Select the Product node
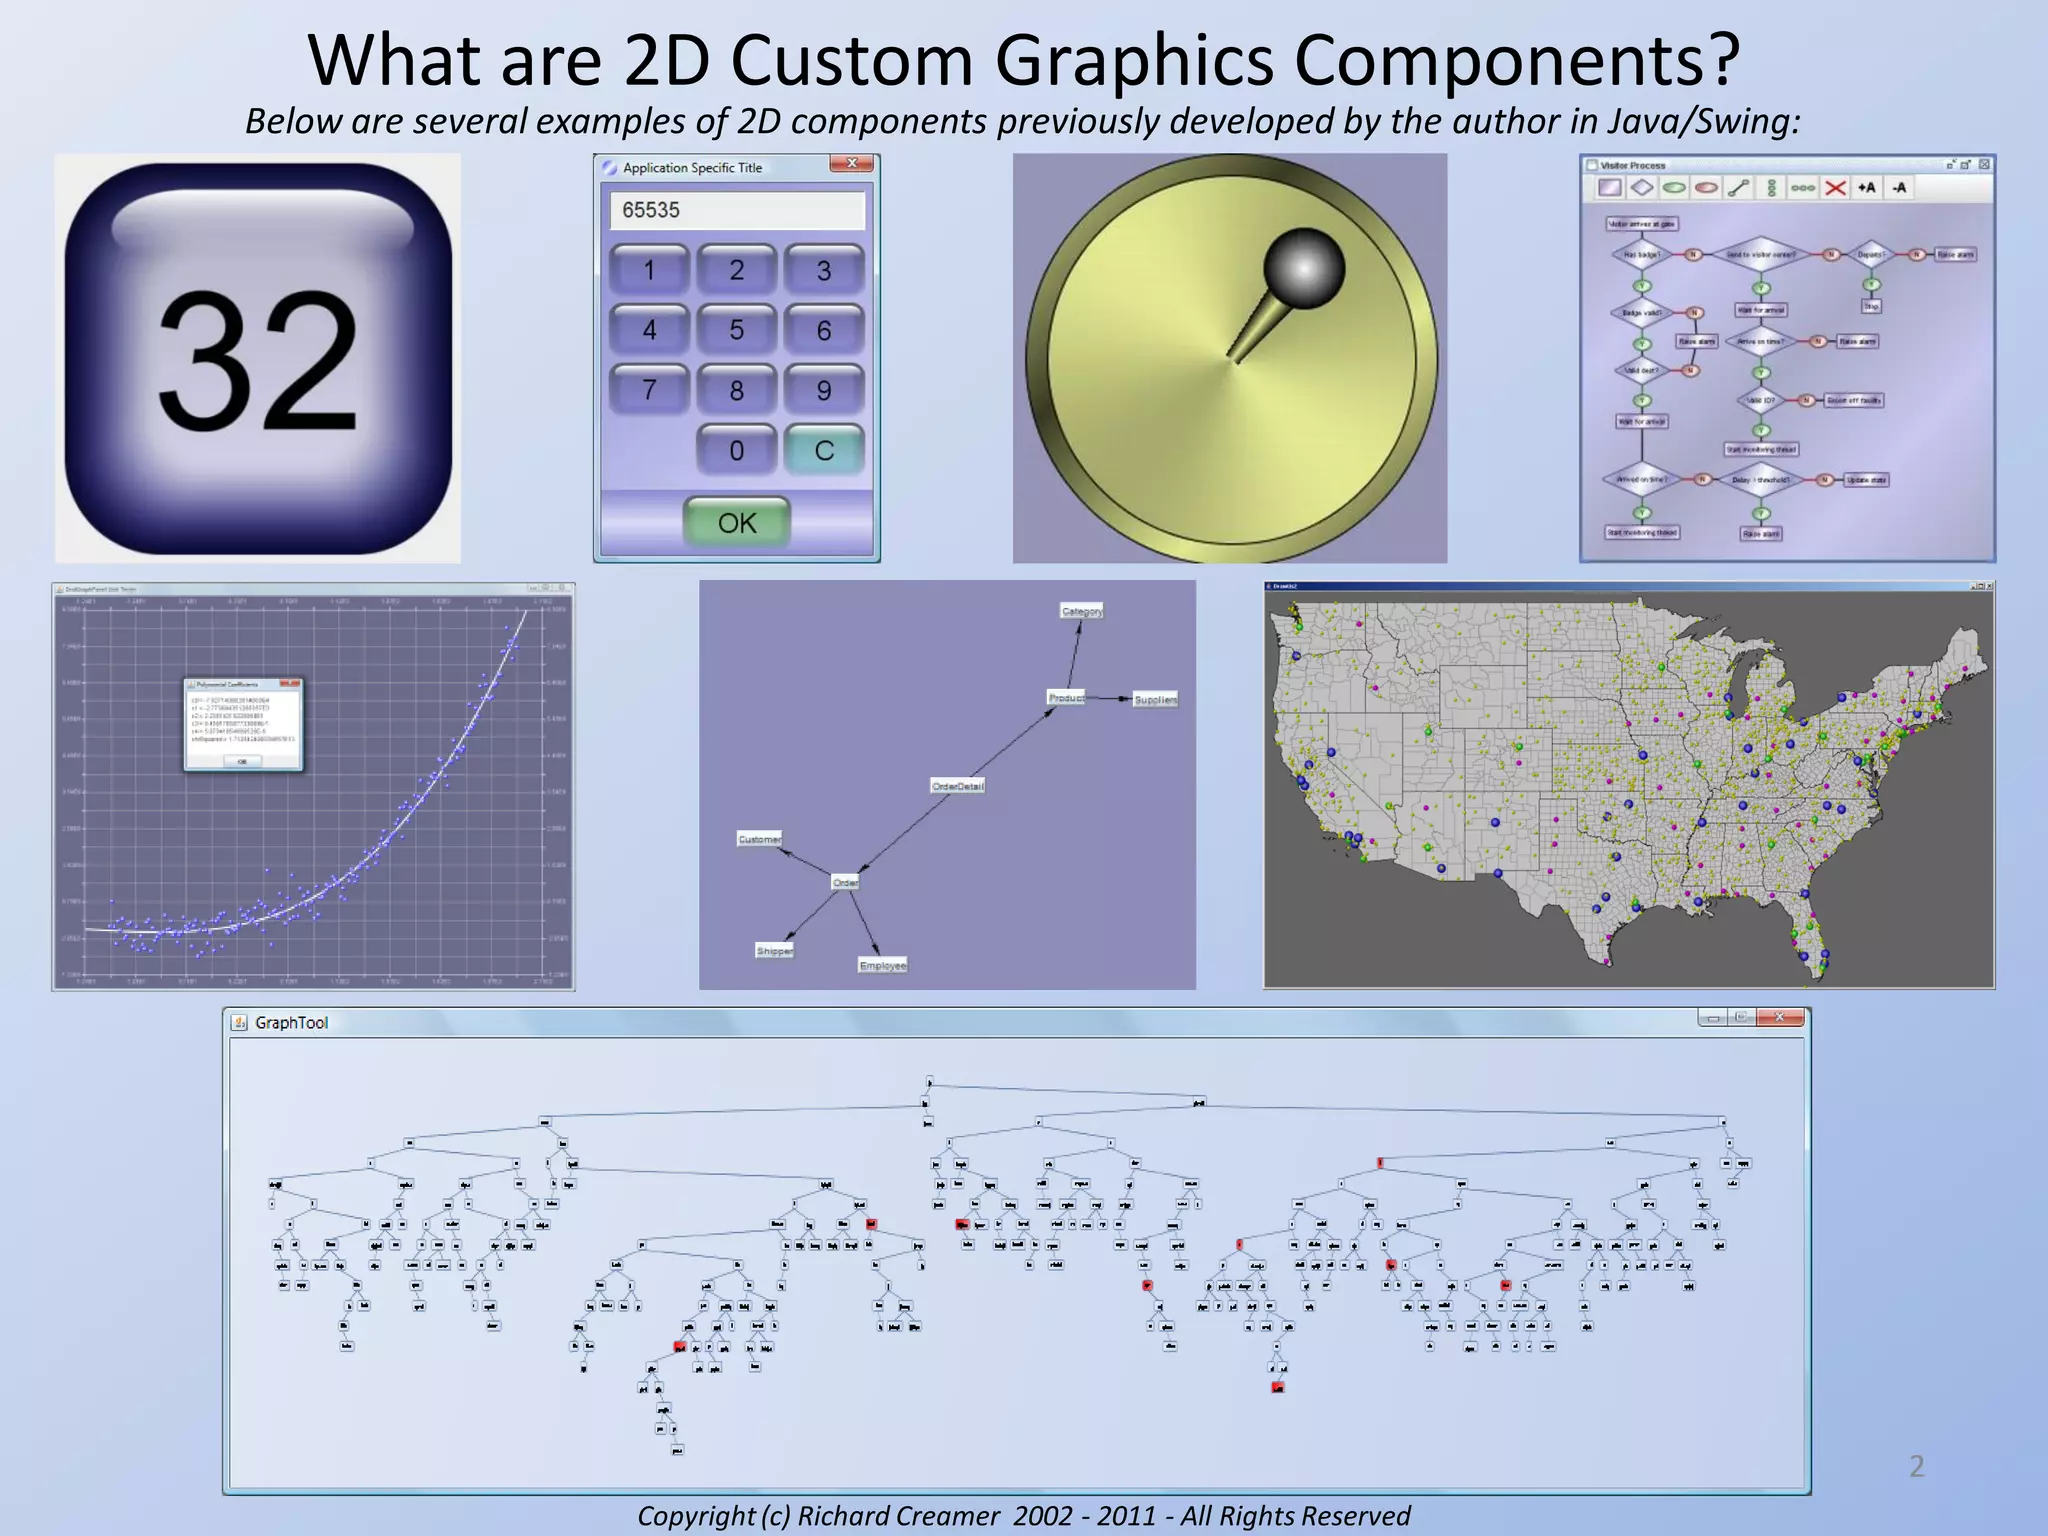The image size is (2048, 1536). (1066, 697)
